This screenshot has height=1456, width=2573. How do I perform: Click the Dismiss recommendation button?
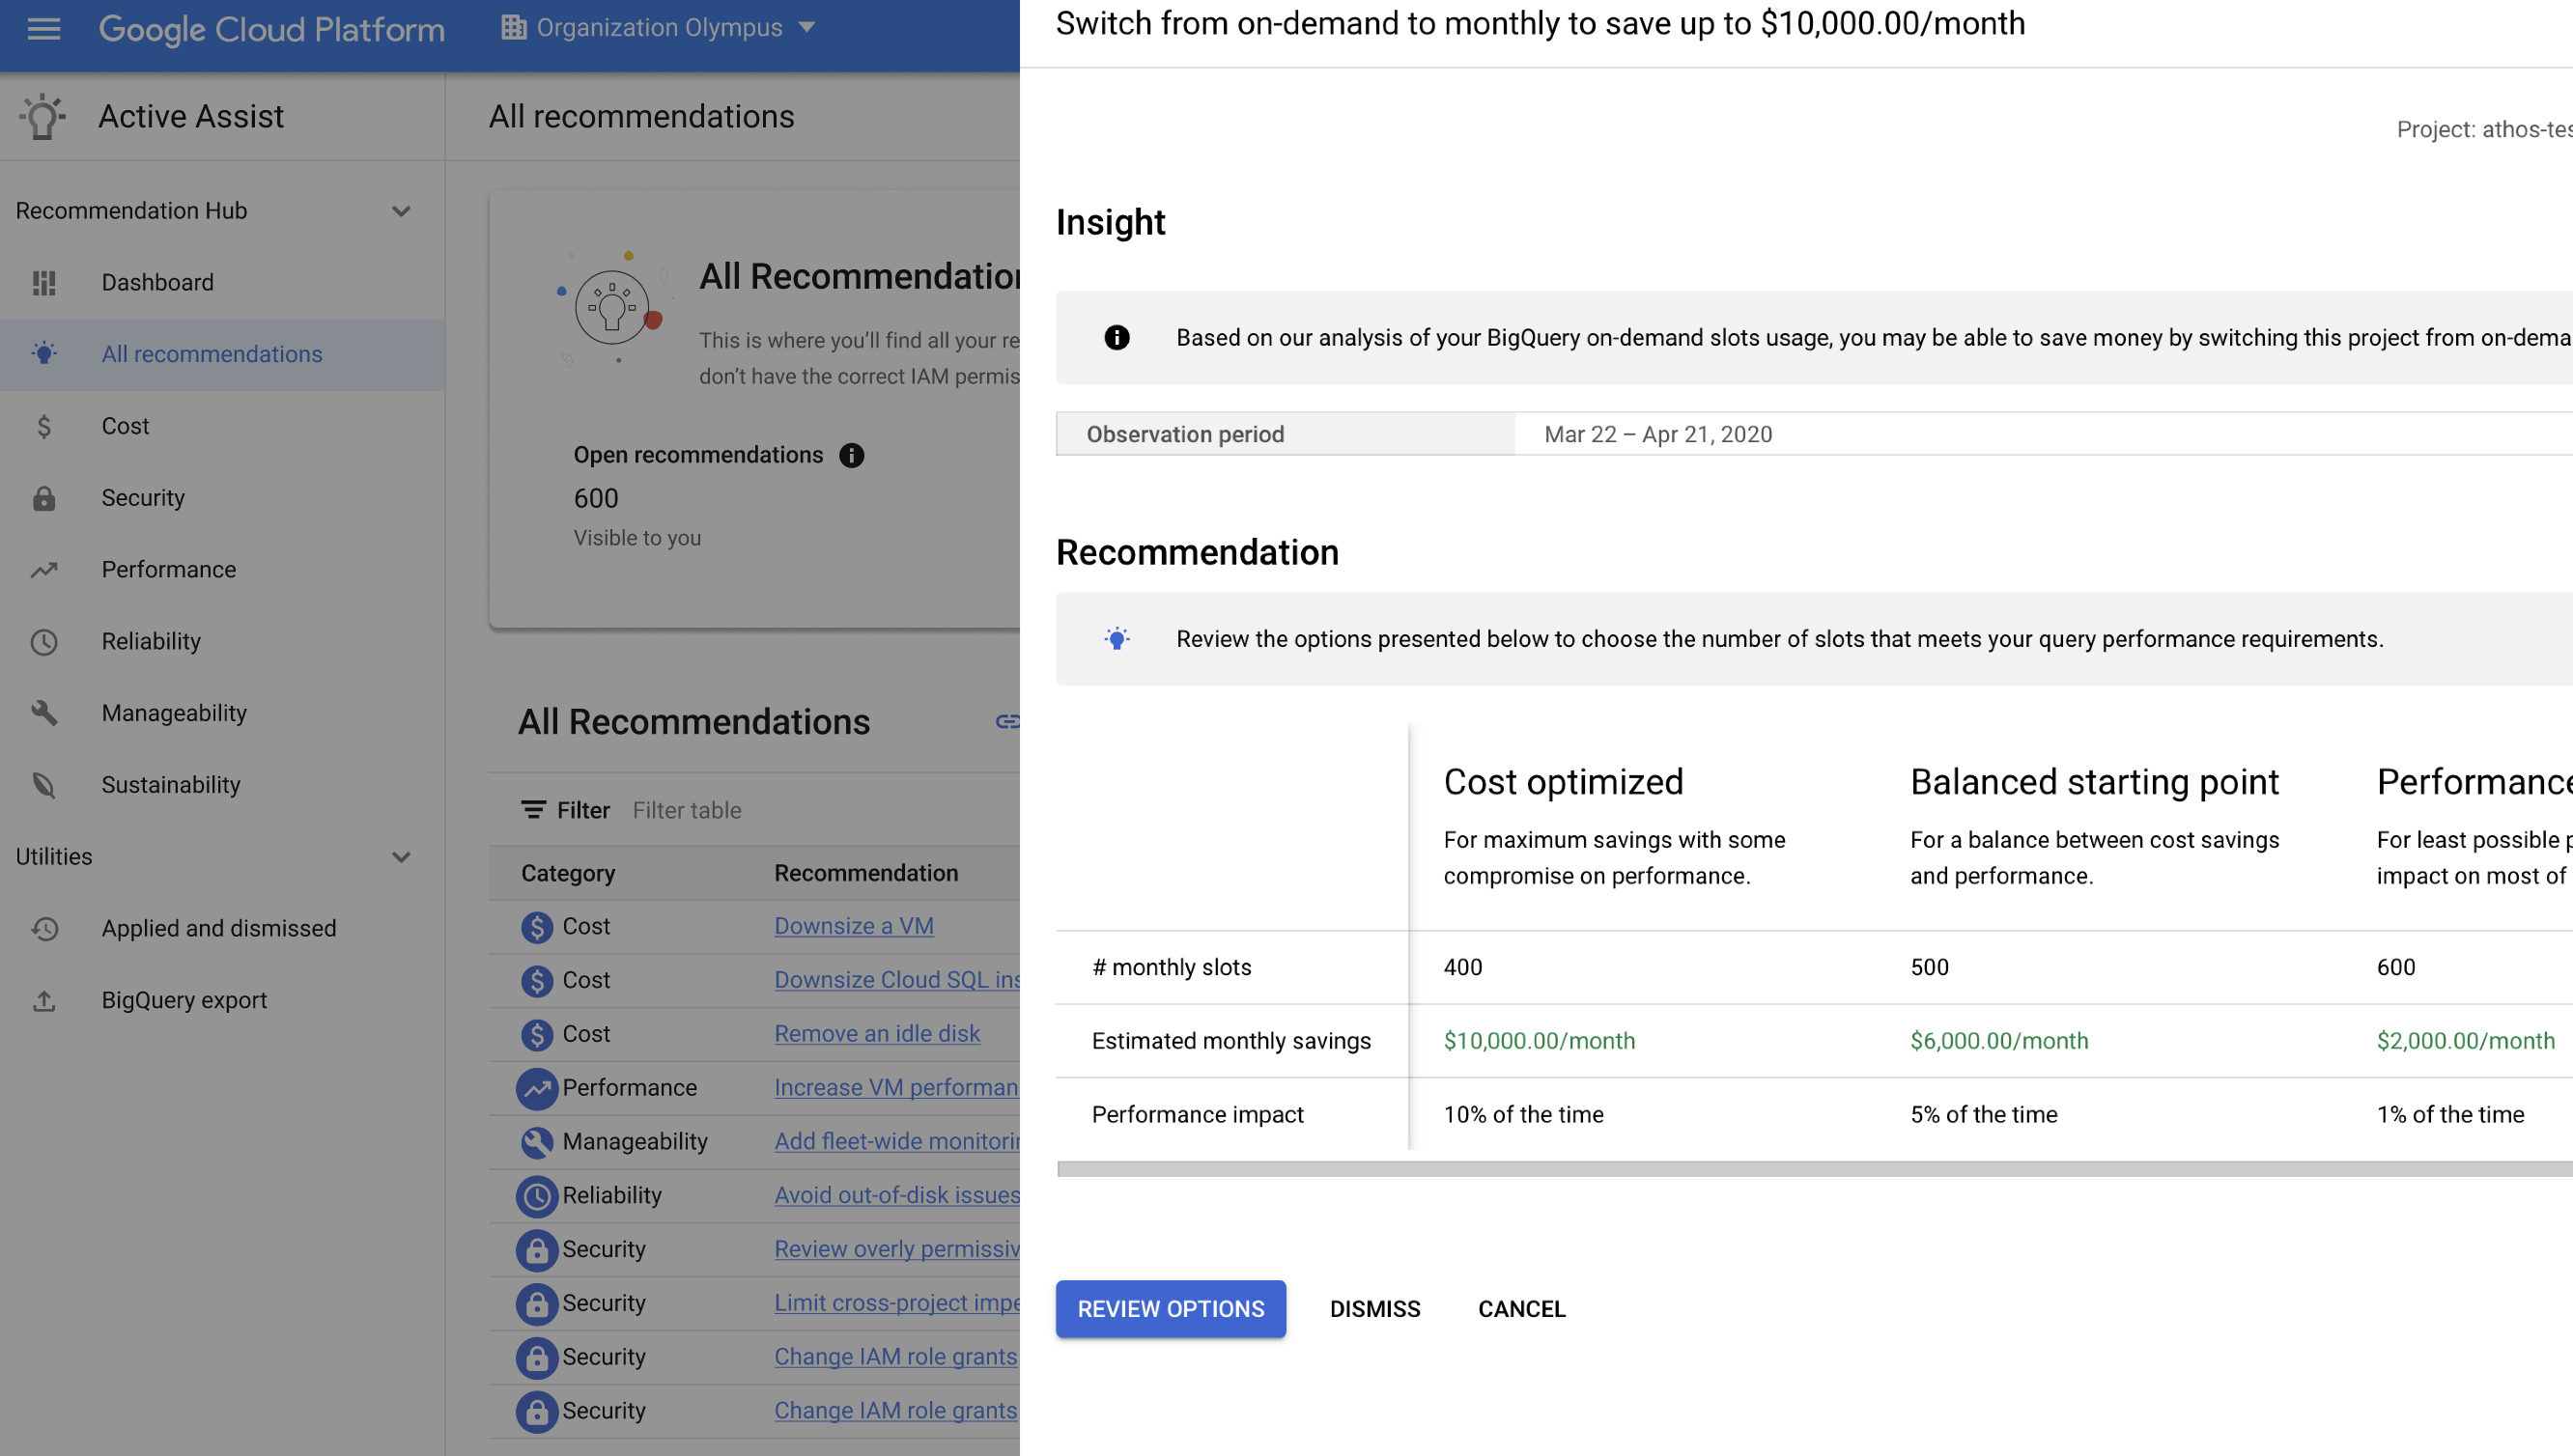[x=1374, y=1307]
